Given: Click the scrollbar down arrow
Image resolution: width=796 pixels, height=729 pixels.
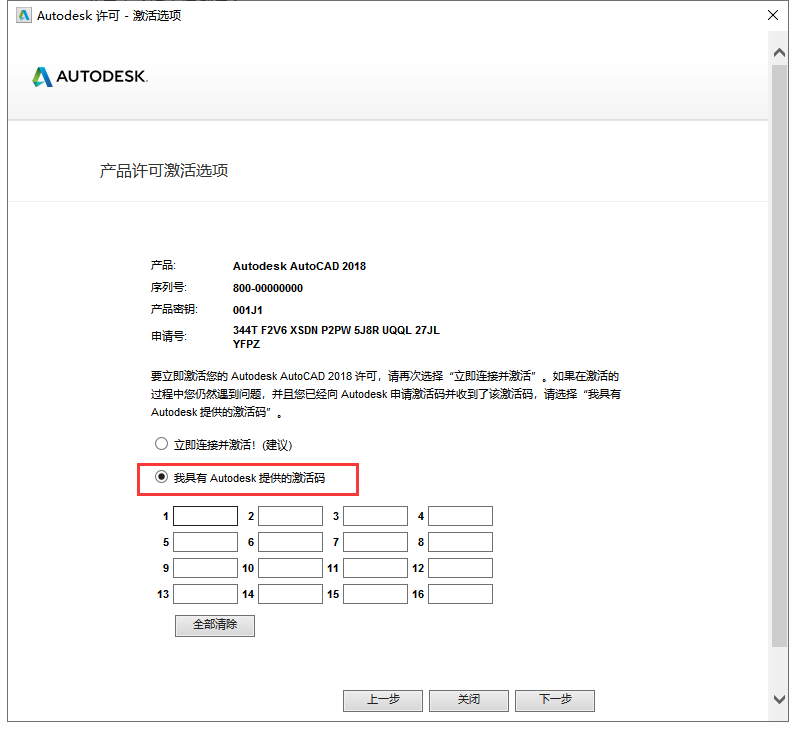Looking at the screenshot, I should point(779,699).
